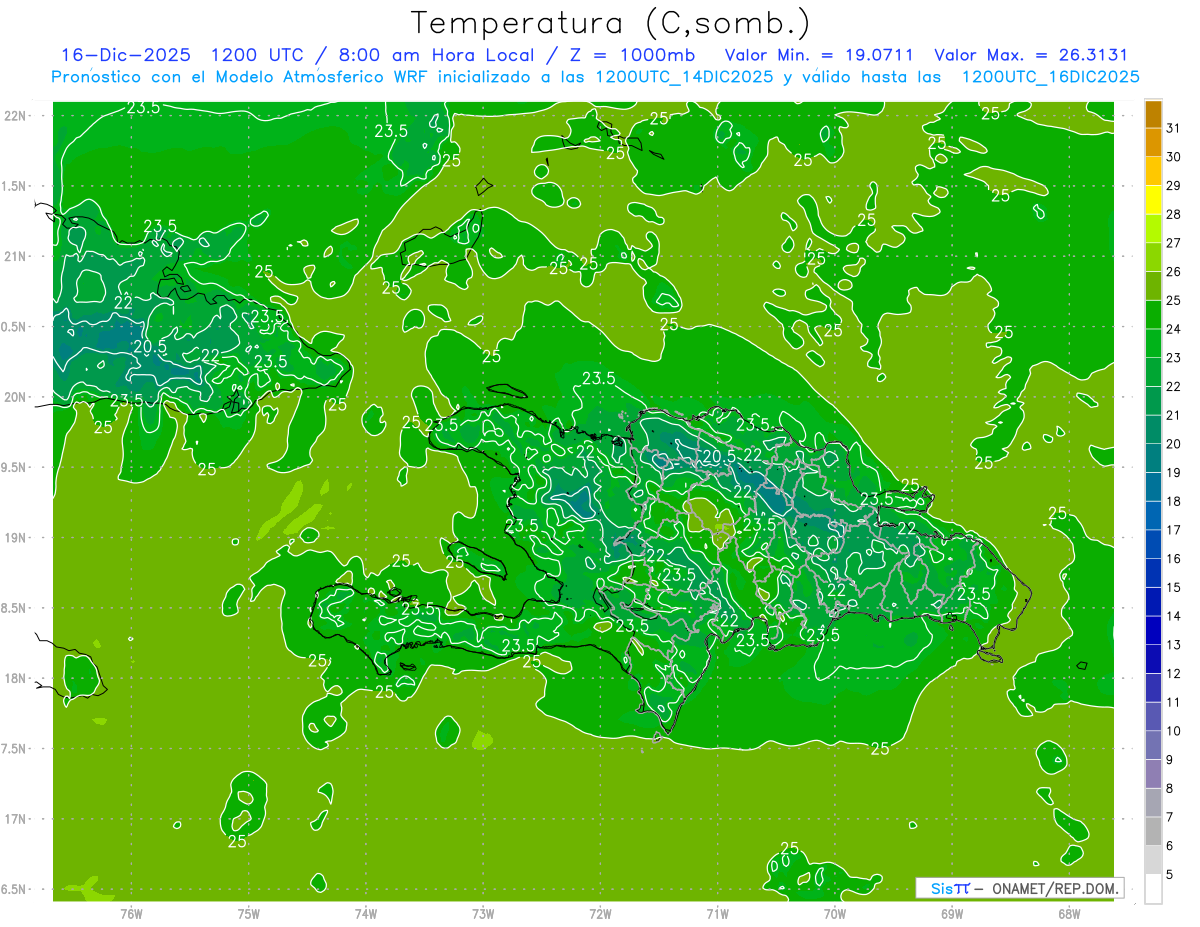Click the 71W longitude axis label
The height and width of the screenshot is (927, 1200).
(x=717, y=914)
